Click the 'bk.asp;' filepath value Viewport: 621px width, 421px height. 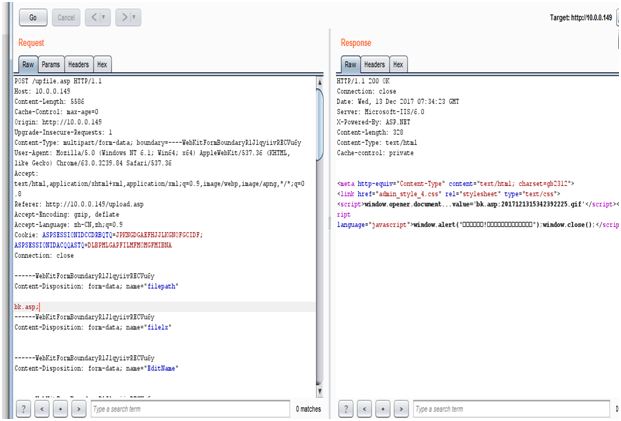coord(26,307)
